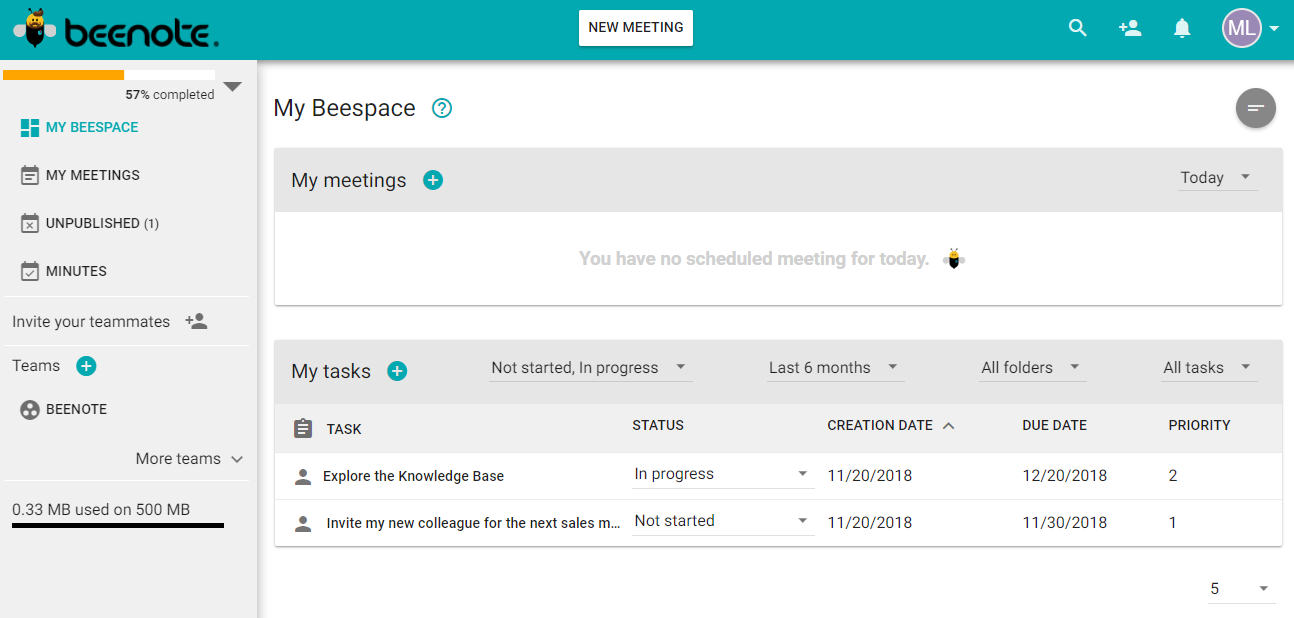Viewport: 1294px width, 618px height.
Task: Add a meeting with the plus icon
Action: point(433,180)
